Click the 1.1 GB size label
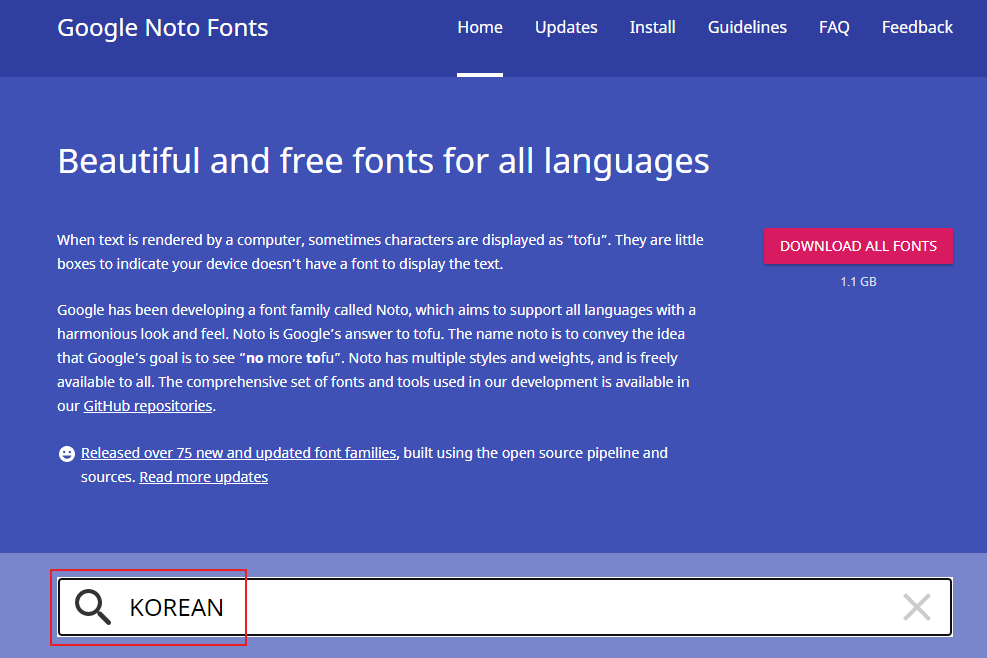This screenshot has width=987, height=658. [x=858, y=282]
